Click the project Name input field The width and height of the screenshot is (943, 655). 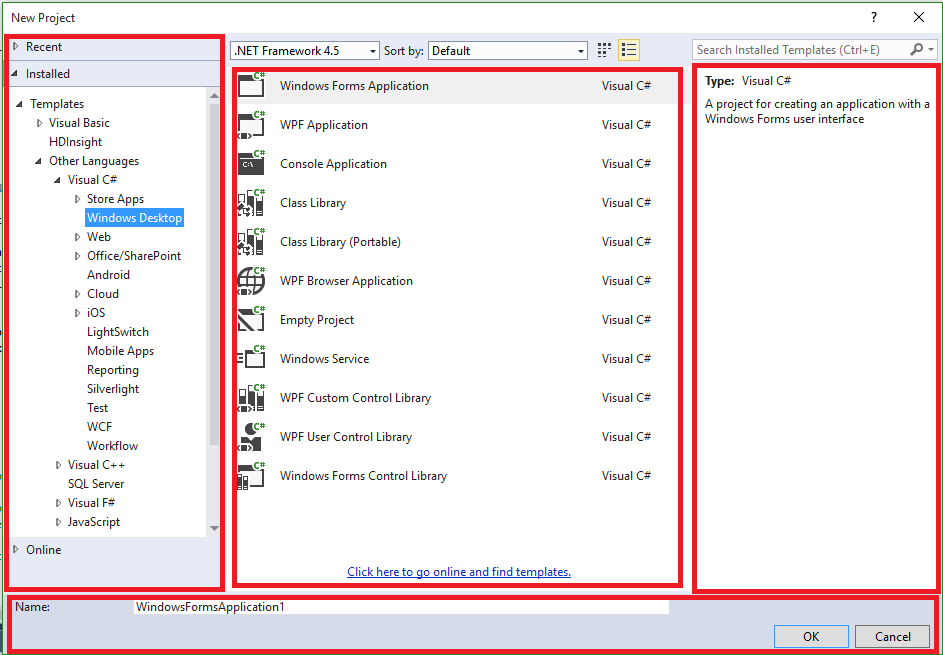tap(402, 607)
